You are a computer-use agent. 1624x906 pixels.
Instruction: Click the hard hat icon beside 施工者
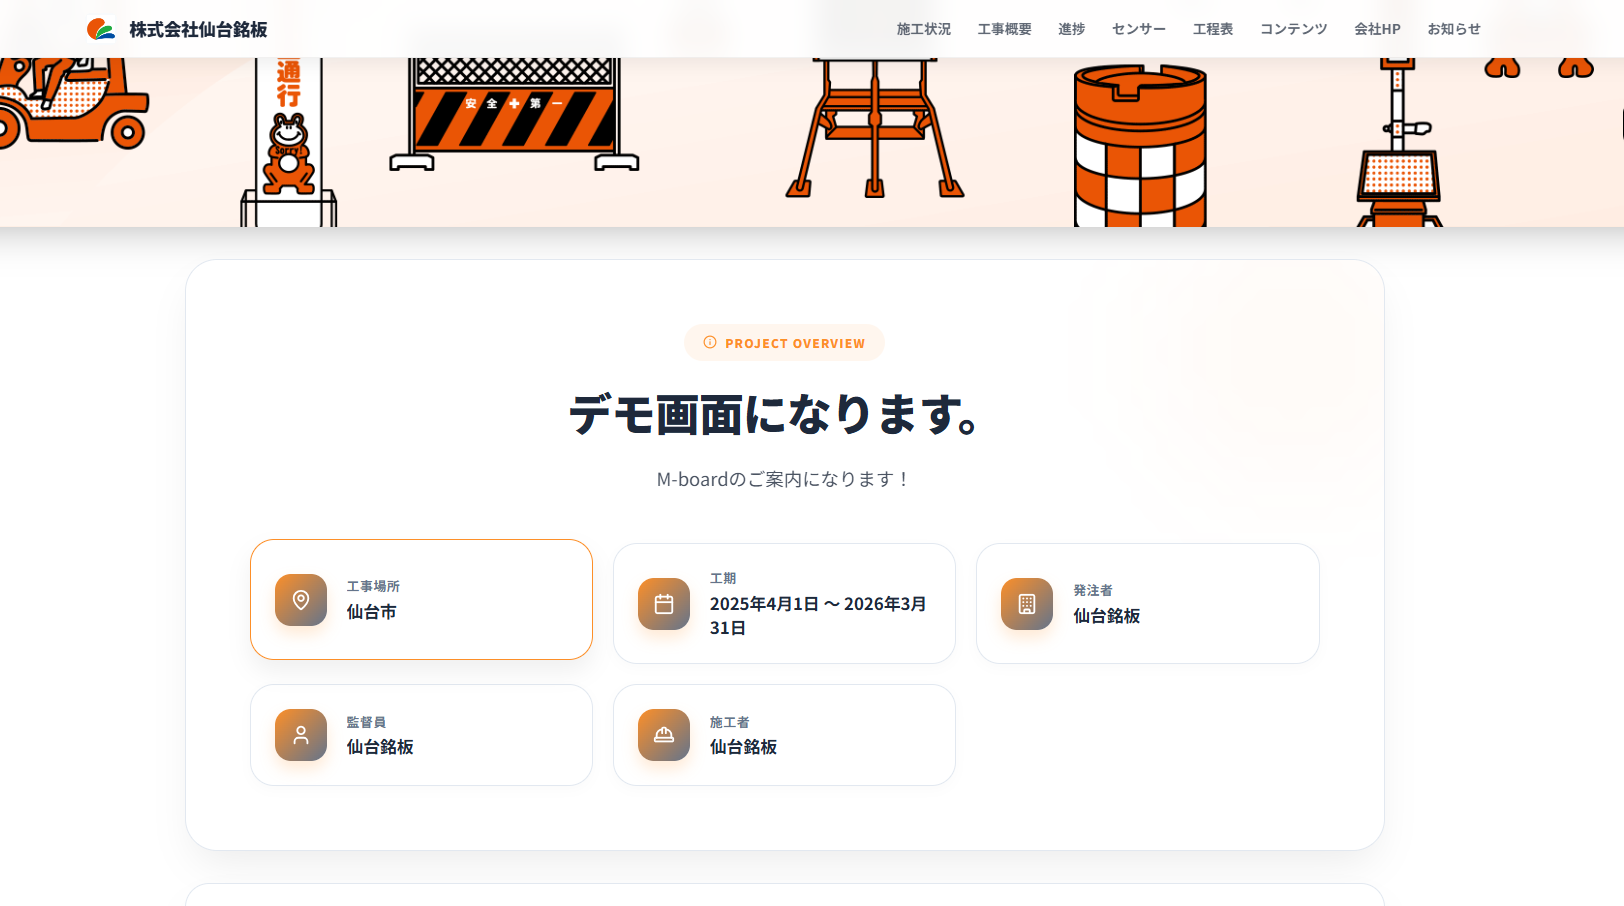(x=664, y=735)
